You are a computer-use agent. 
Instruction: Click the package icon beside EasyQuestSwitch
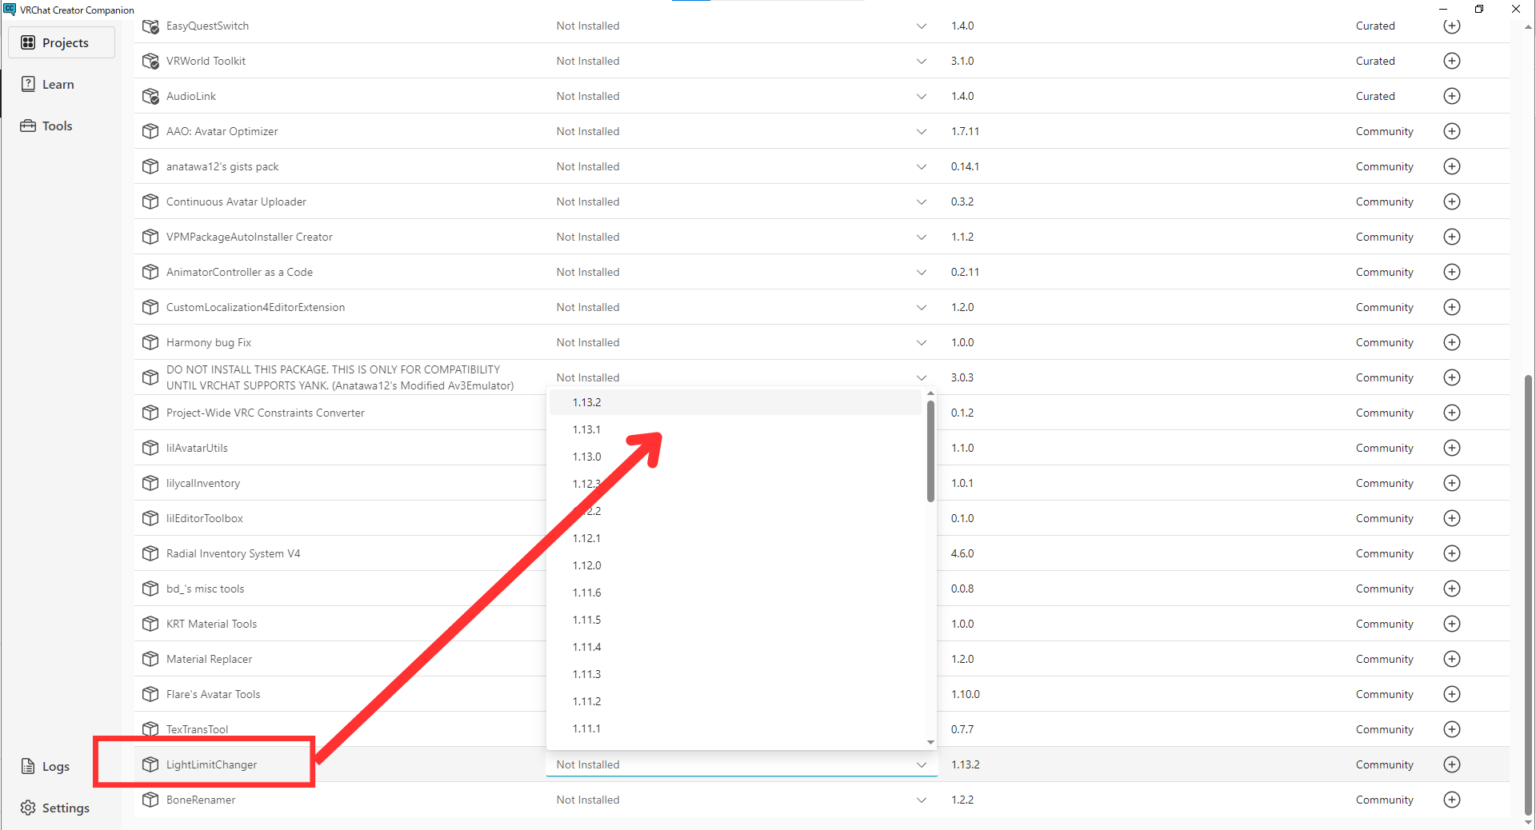coord(151,26)
